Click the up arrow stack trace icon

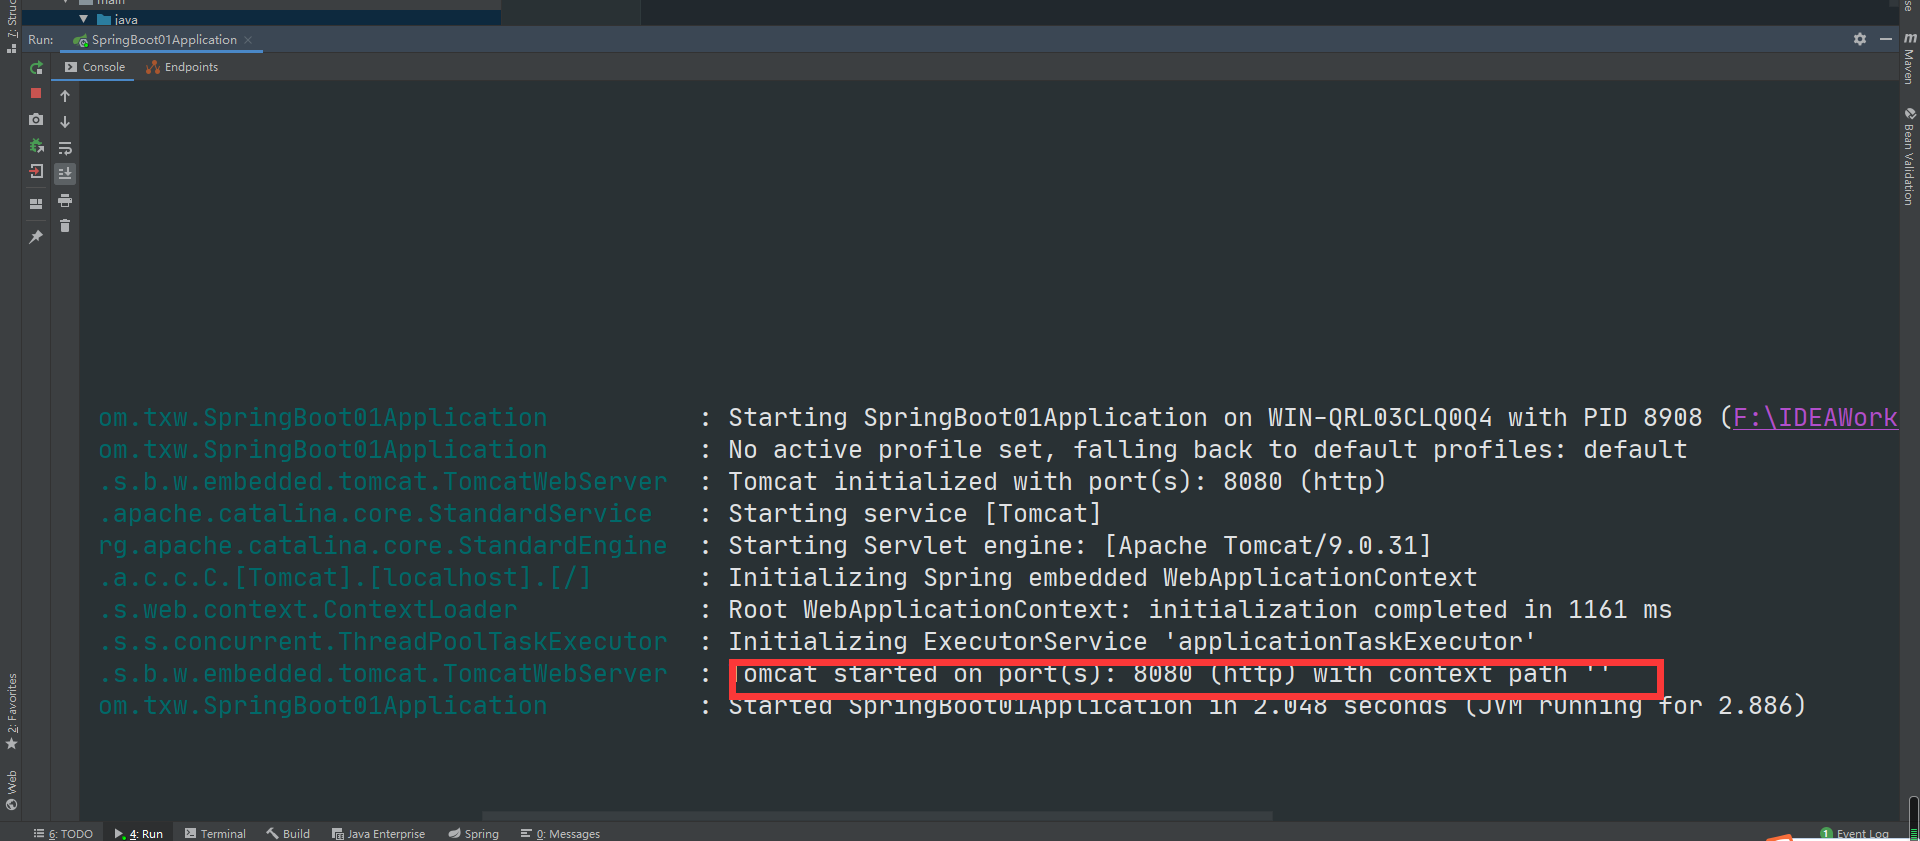(x=65, y=96)
